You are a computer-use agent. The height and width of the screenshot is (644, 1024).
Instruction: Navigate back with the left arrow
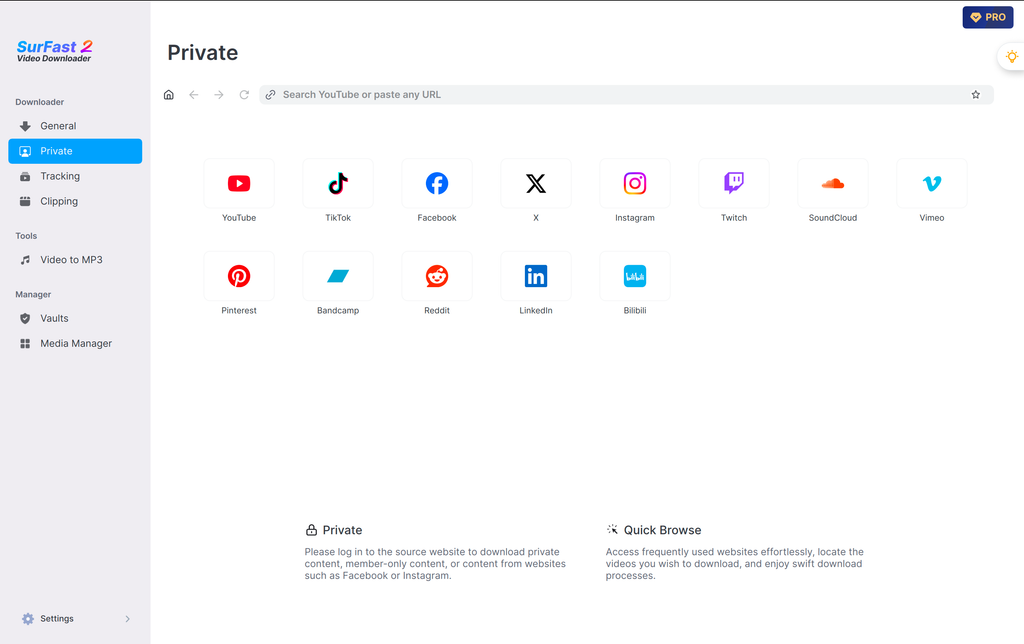[x=194, y=95]
